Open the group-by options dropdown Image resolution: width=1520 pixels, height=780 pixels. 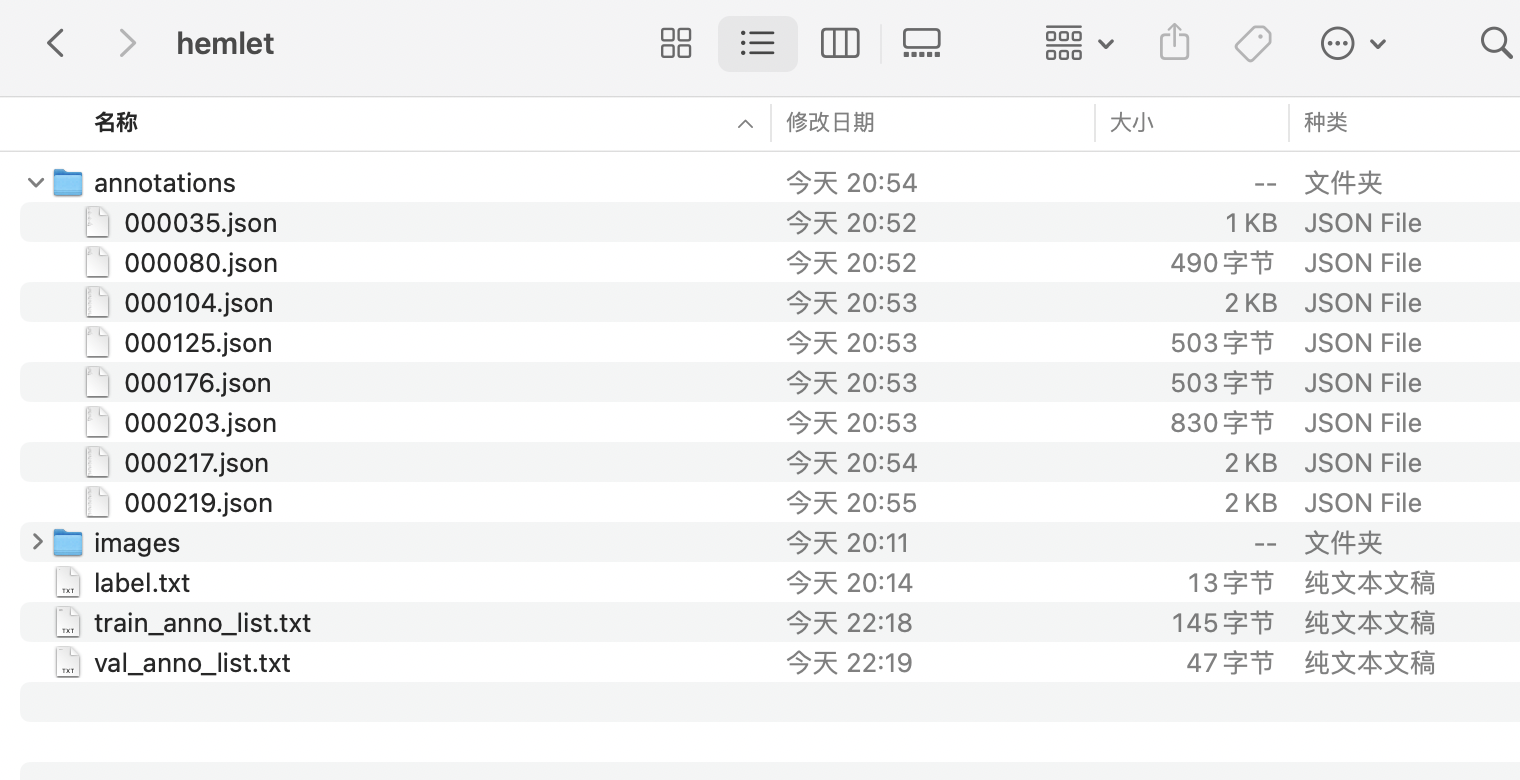(1079, 43)
